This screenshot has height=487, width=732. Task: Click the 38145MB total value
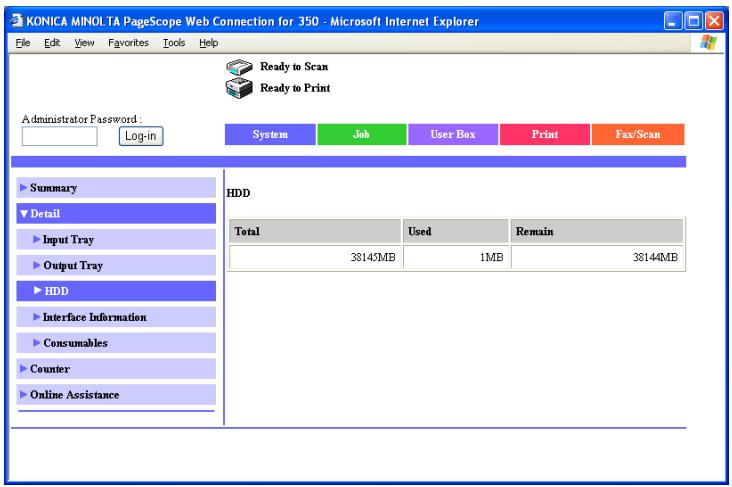[373, 257]
